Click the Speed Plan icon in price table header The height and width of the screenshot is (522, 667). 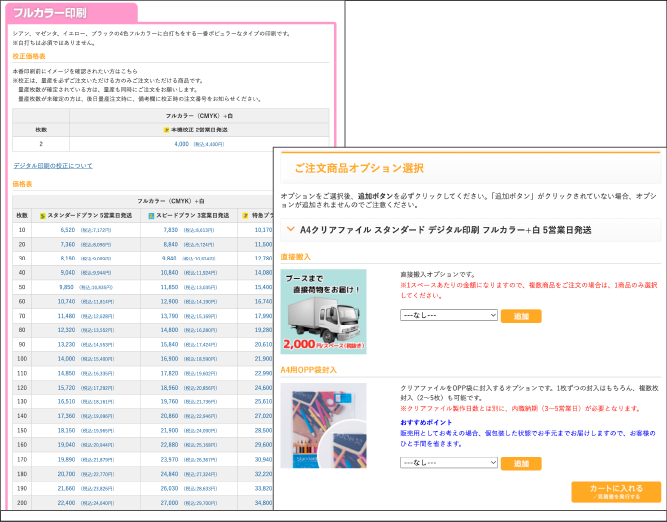(x=151, y=215)
